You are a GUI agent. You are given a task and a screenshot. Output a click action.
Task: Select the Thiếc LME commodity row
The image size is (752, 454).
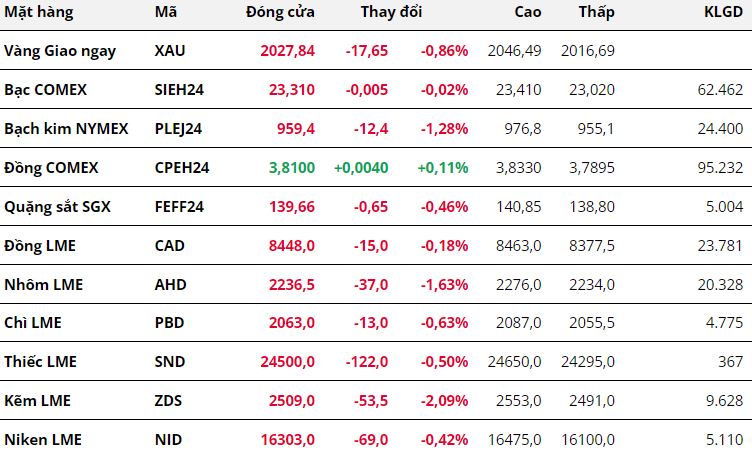point(40,362)
